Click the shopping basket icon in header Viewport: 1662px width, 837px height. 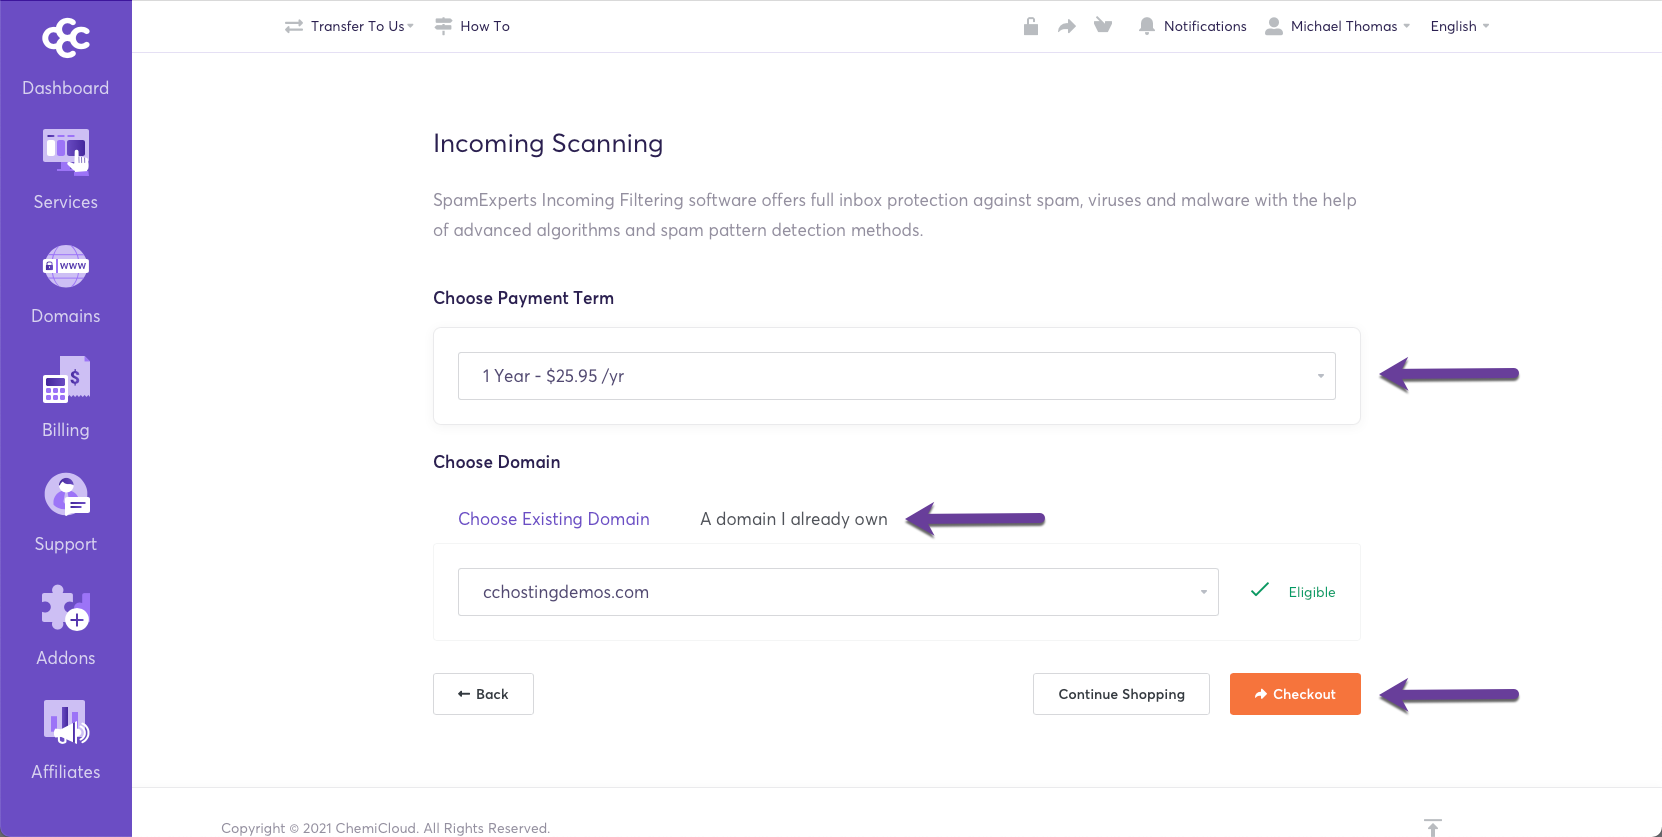[x=1103, y=26]
